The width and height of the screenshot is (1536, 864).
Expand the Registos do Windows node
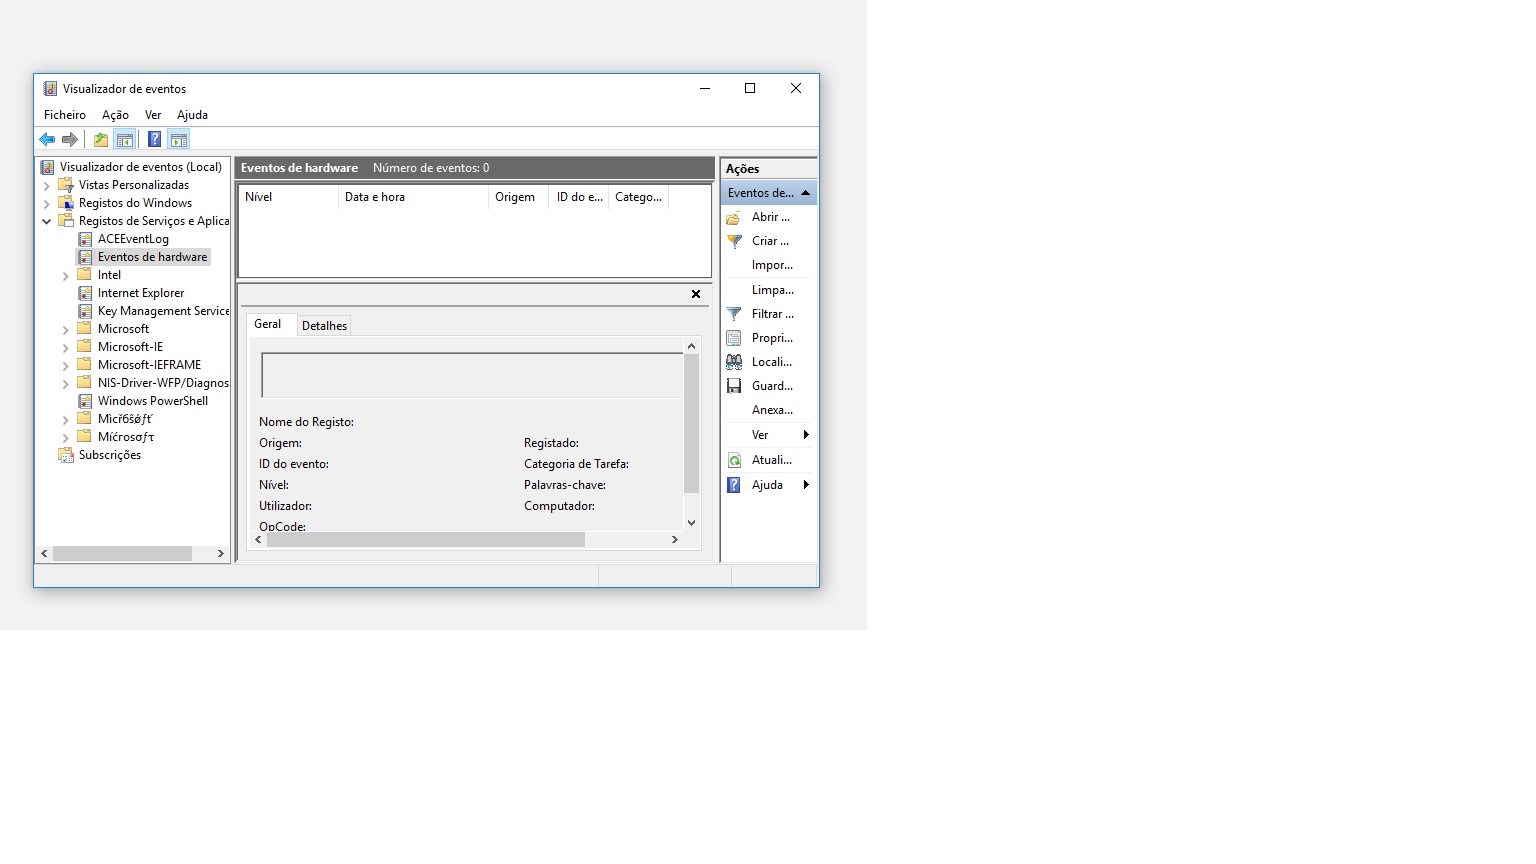46,203
